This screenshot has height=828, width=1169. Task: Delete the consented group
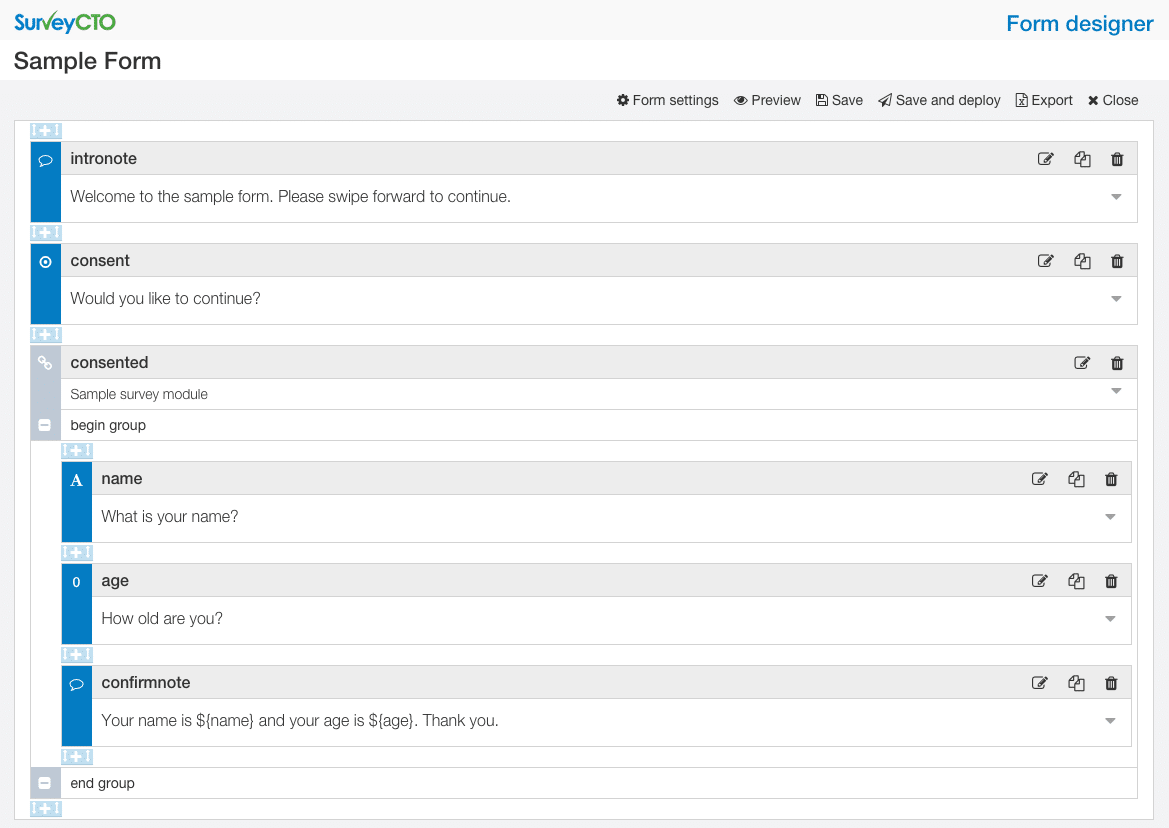coord(1117,363)
